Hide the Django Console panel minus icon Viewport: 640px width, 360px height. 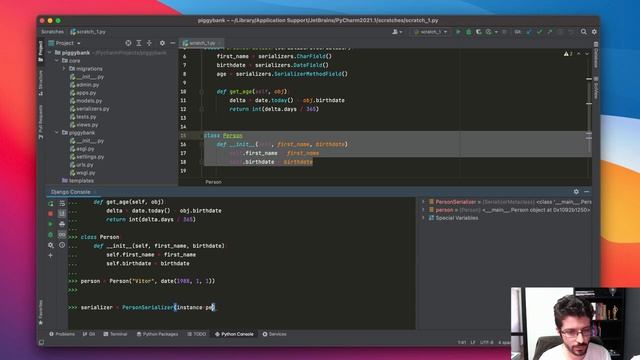point(587,191)
